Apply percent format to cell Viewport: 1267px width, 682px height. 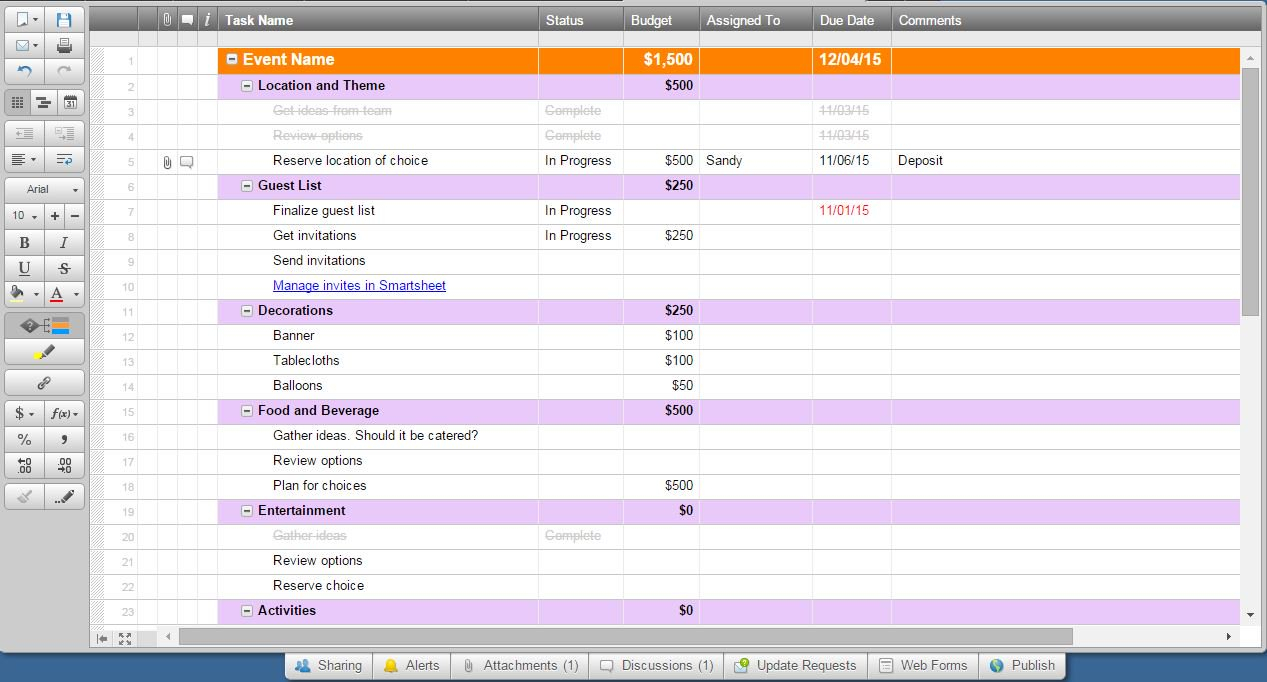coord(24,439)
